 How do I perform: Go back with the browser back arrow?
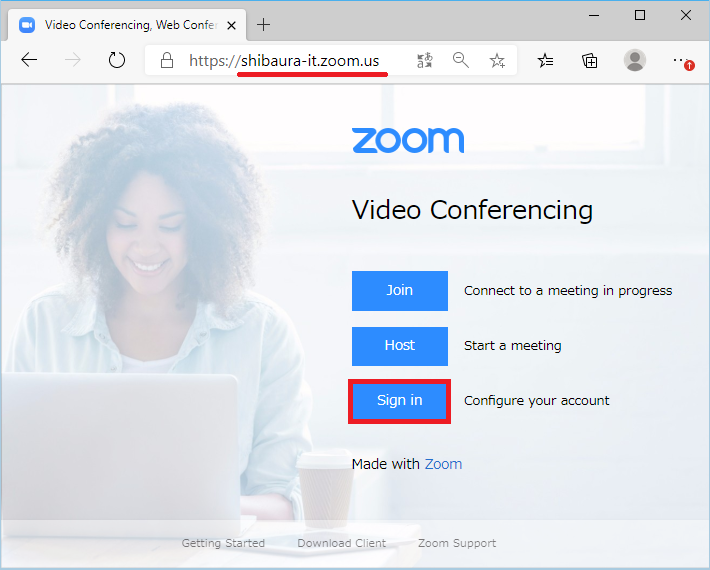tap(29, 60)
